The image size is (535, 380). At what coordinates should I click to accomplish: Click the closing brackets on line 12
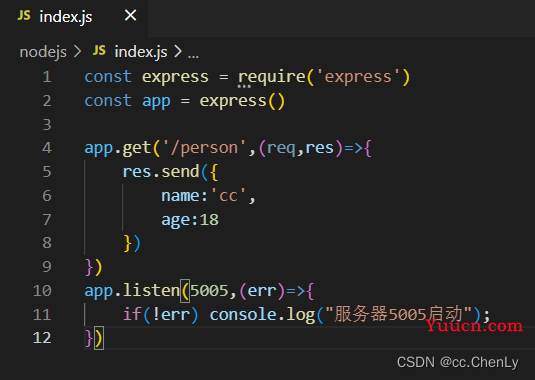pos(94,338)
